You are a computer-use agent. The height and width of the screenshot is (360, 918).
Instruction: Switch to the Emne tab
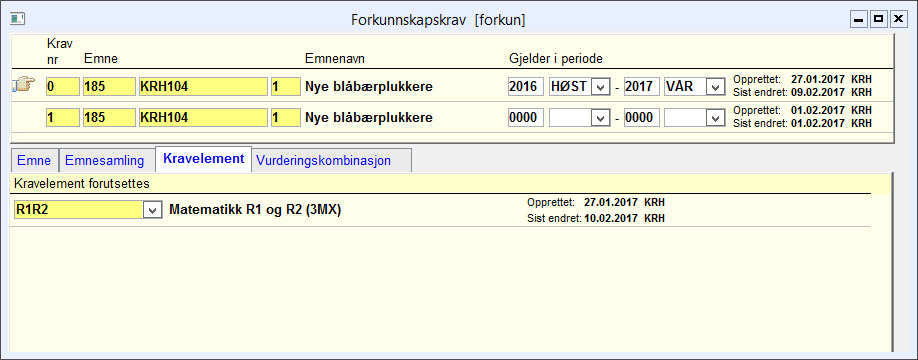35,161
